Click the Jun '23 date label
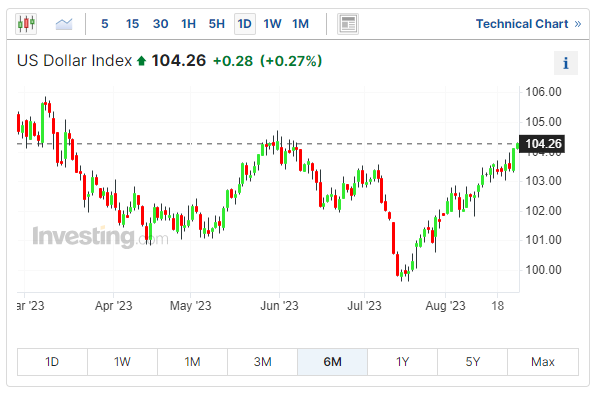This screenshot has width=593, height=394. tap(279, 306)
